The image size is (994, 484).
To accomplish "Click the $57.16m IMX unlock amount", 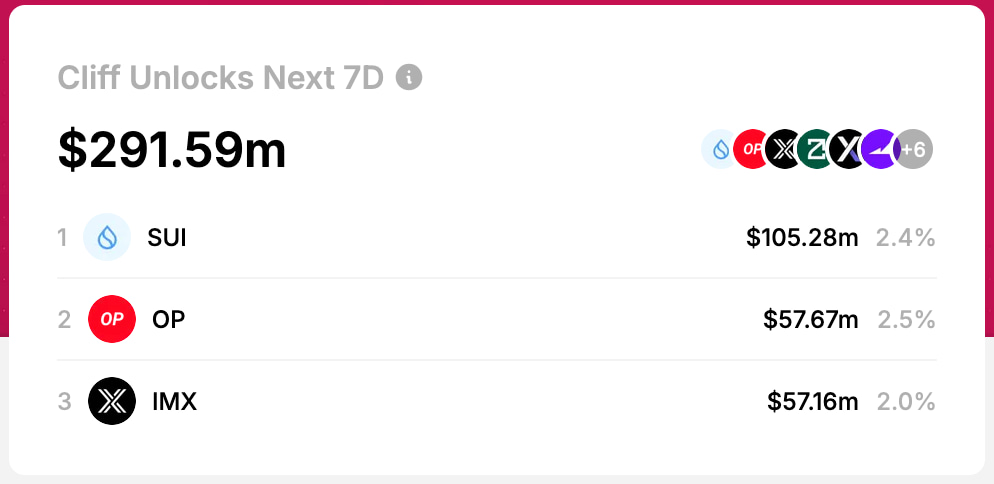I will 812,402.
